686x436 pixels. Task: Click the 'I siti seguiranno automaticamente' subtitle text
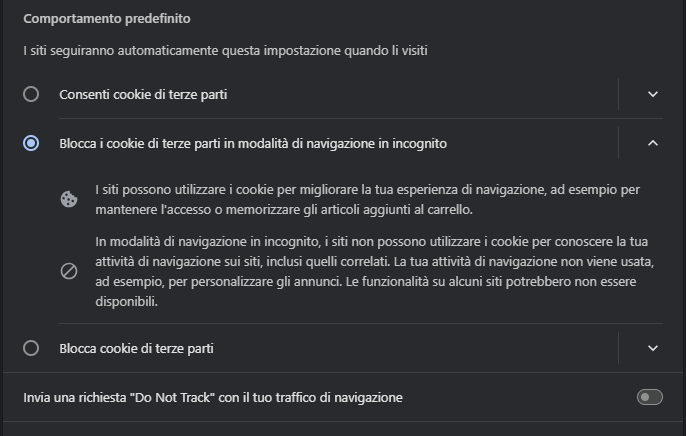(x=225, y=51)
